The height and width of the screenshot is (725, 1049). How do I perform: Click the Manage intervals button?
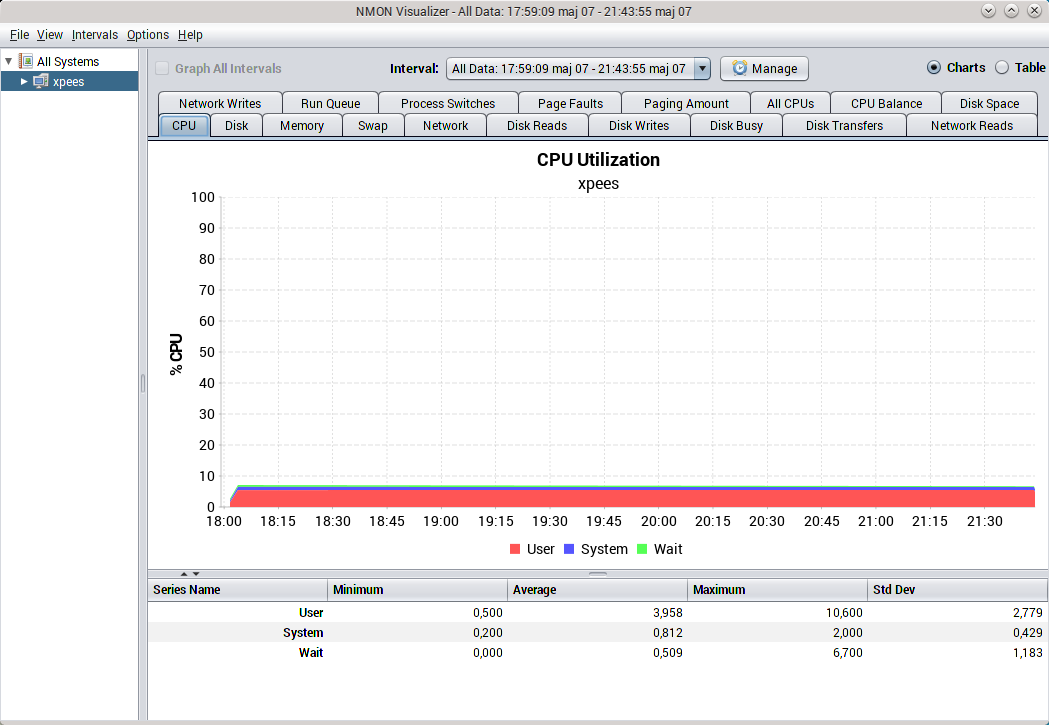764,68
